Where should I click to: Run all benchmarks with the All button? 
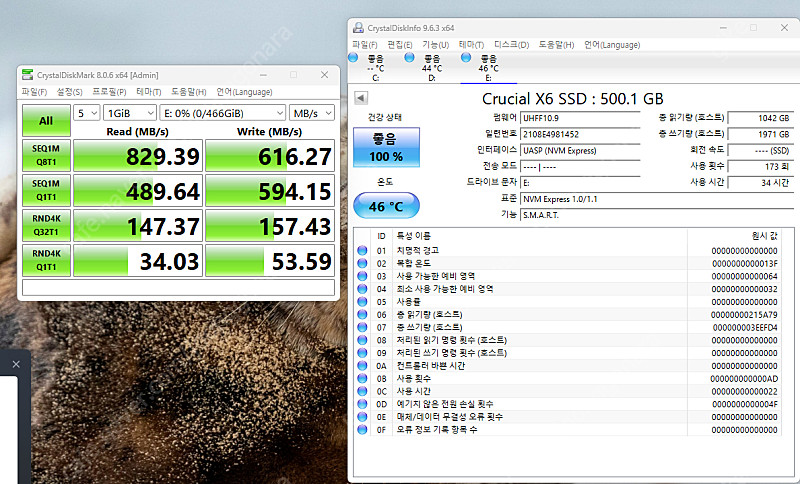click(x=46, y=121)
